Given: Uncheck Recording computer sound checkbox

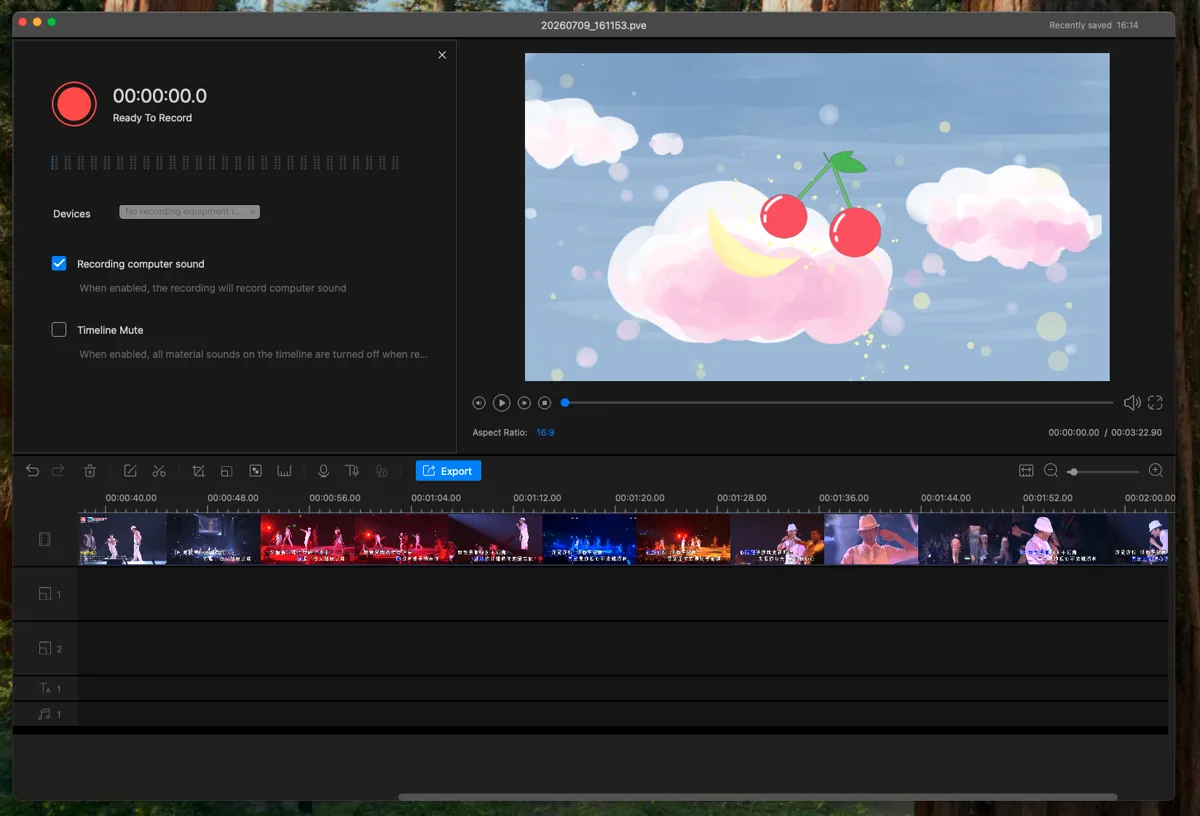Looking at the screenshot, I should tap(59, 264).
